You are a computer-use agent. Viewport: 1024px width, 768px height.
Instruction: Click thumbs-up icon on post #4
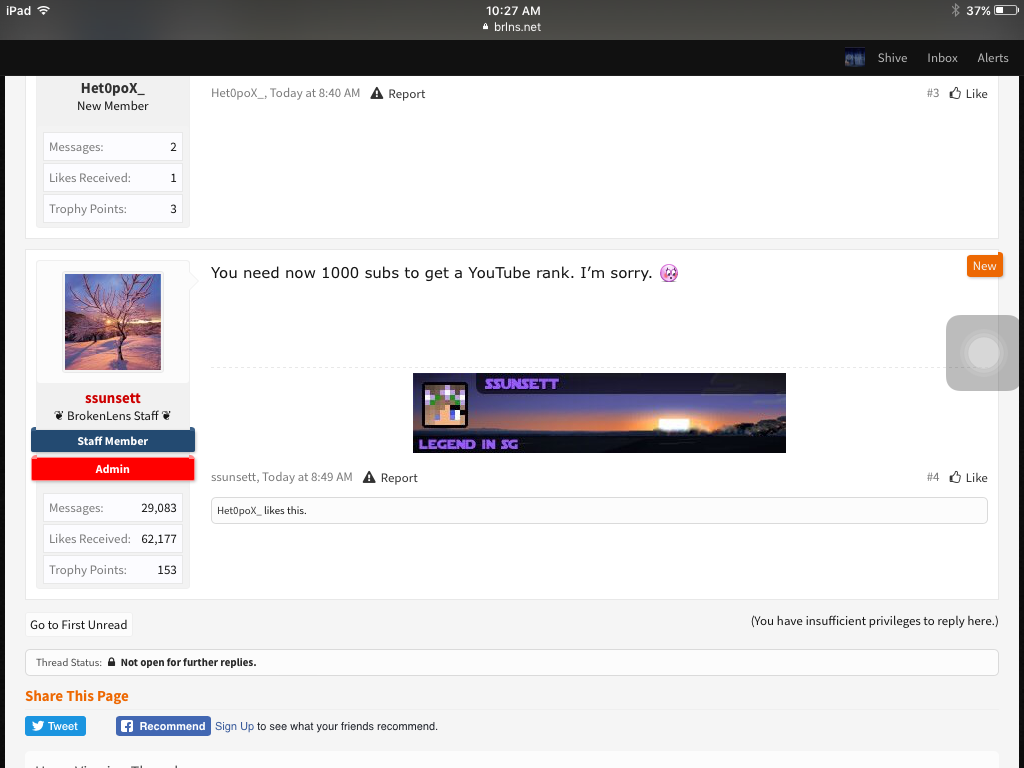pyautogui.click(x=955, y=477)
